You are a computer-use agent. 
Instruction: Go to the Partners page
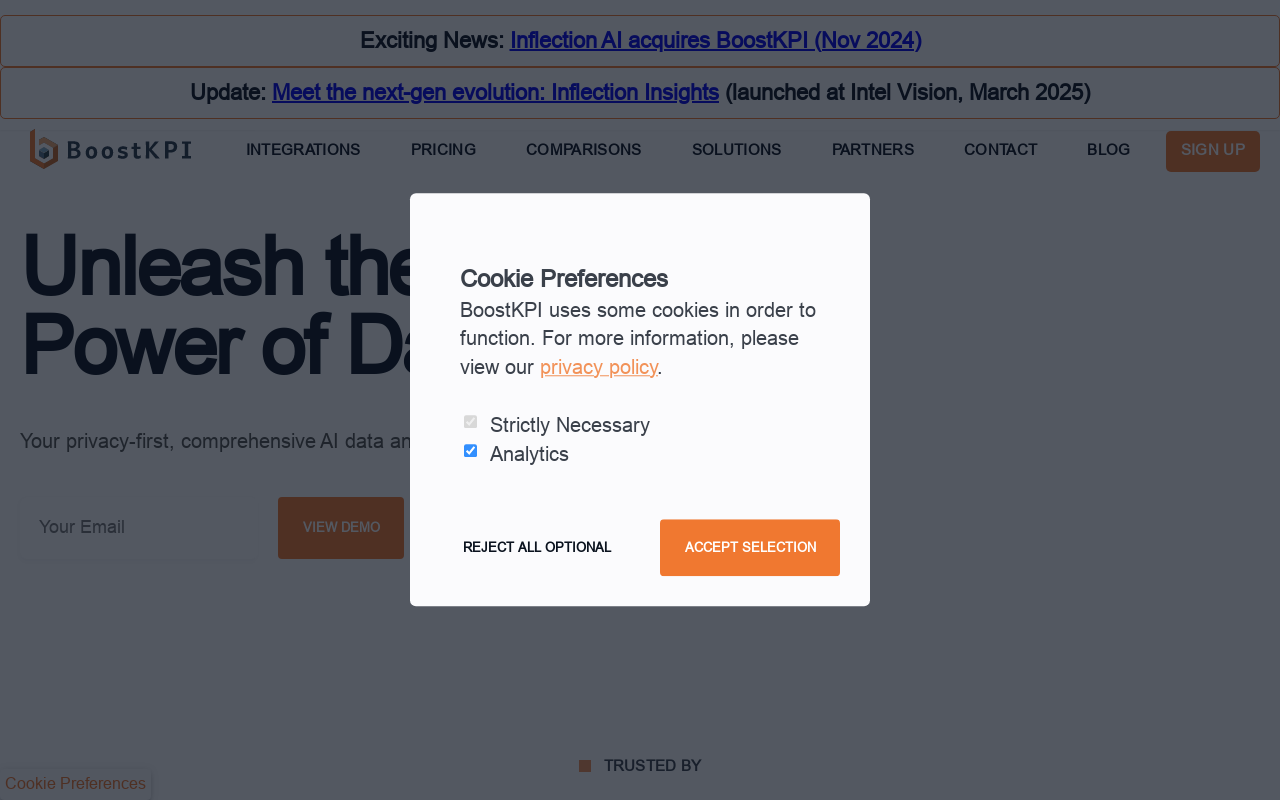(x=873, y=150)
